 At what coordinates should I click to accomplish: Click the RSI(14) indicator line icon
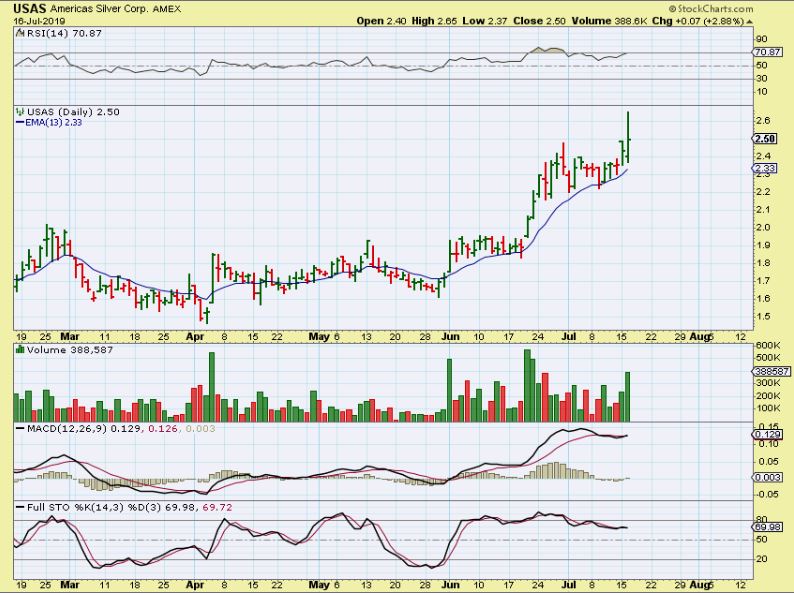20,33
